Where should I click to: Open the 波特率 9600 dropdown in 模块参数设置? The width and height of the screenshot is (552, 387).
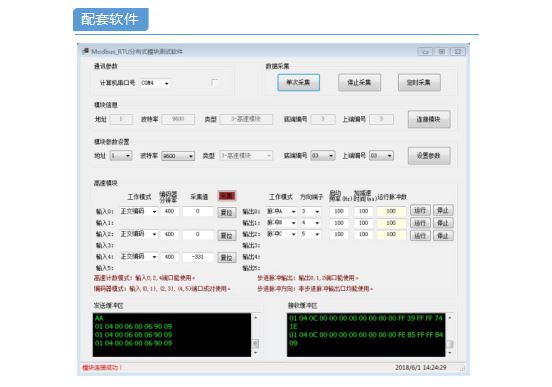tap(178, 156)
